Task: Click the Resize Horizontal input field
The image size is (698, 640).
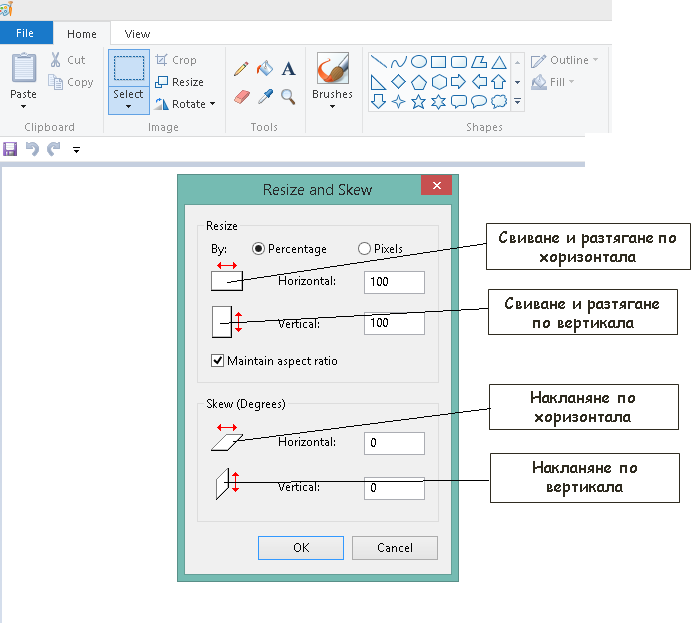Action: (x=394, y=282)
